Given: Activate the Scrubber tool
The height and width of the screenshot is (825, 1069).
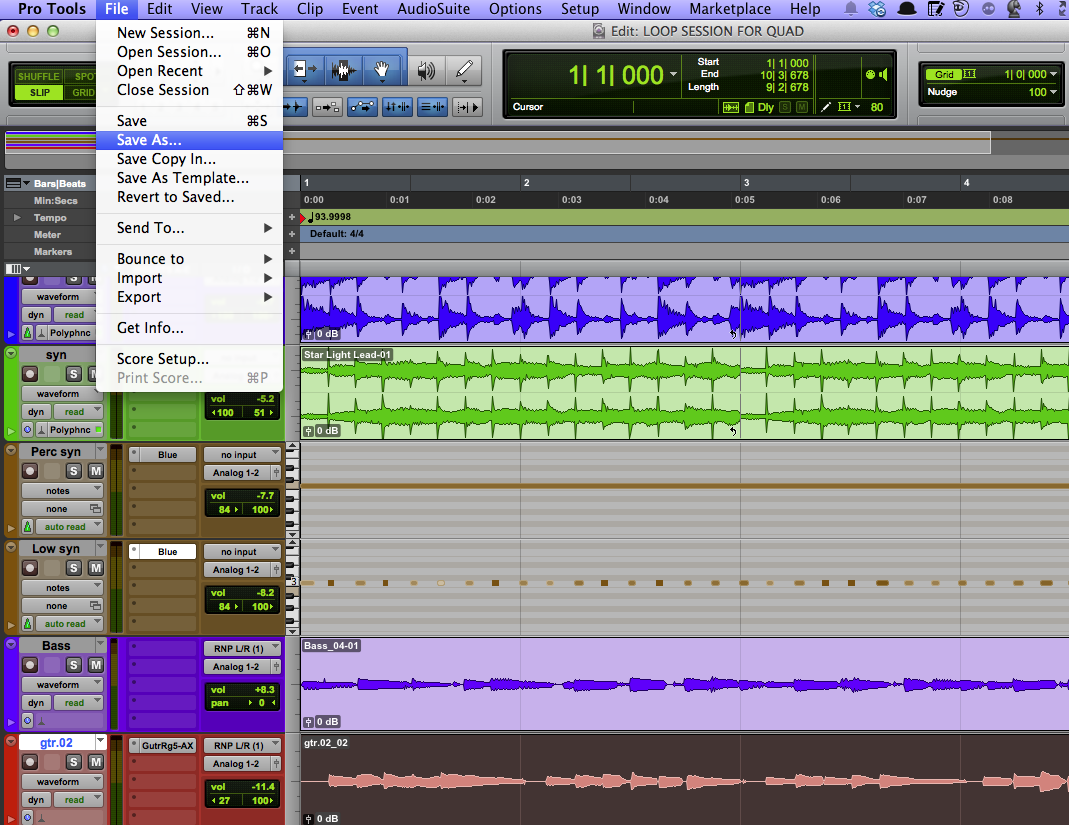Looking at the screenshot, I should 426,69.
